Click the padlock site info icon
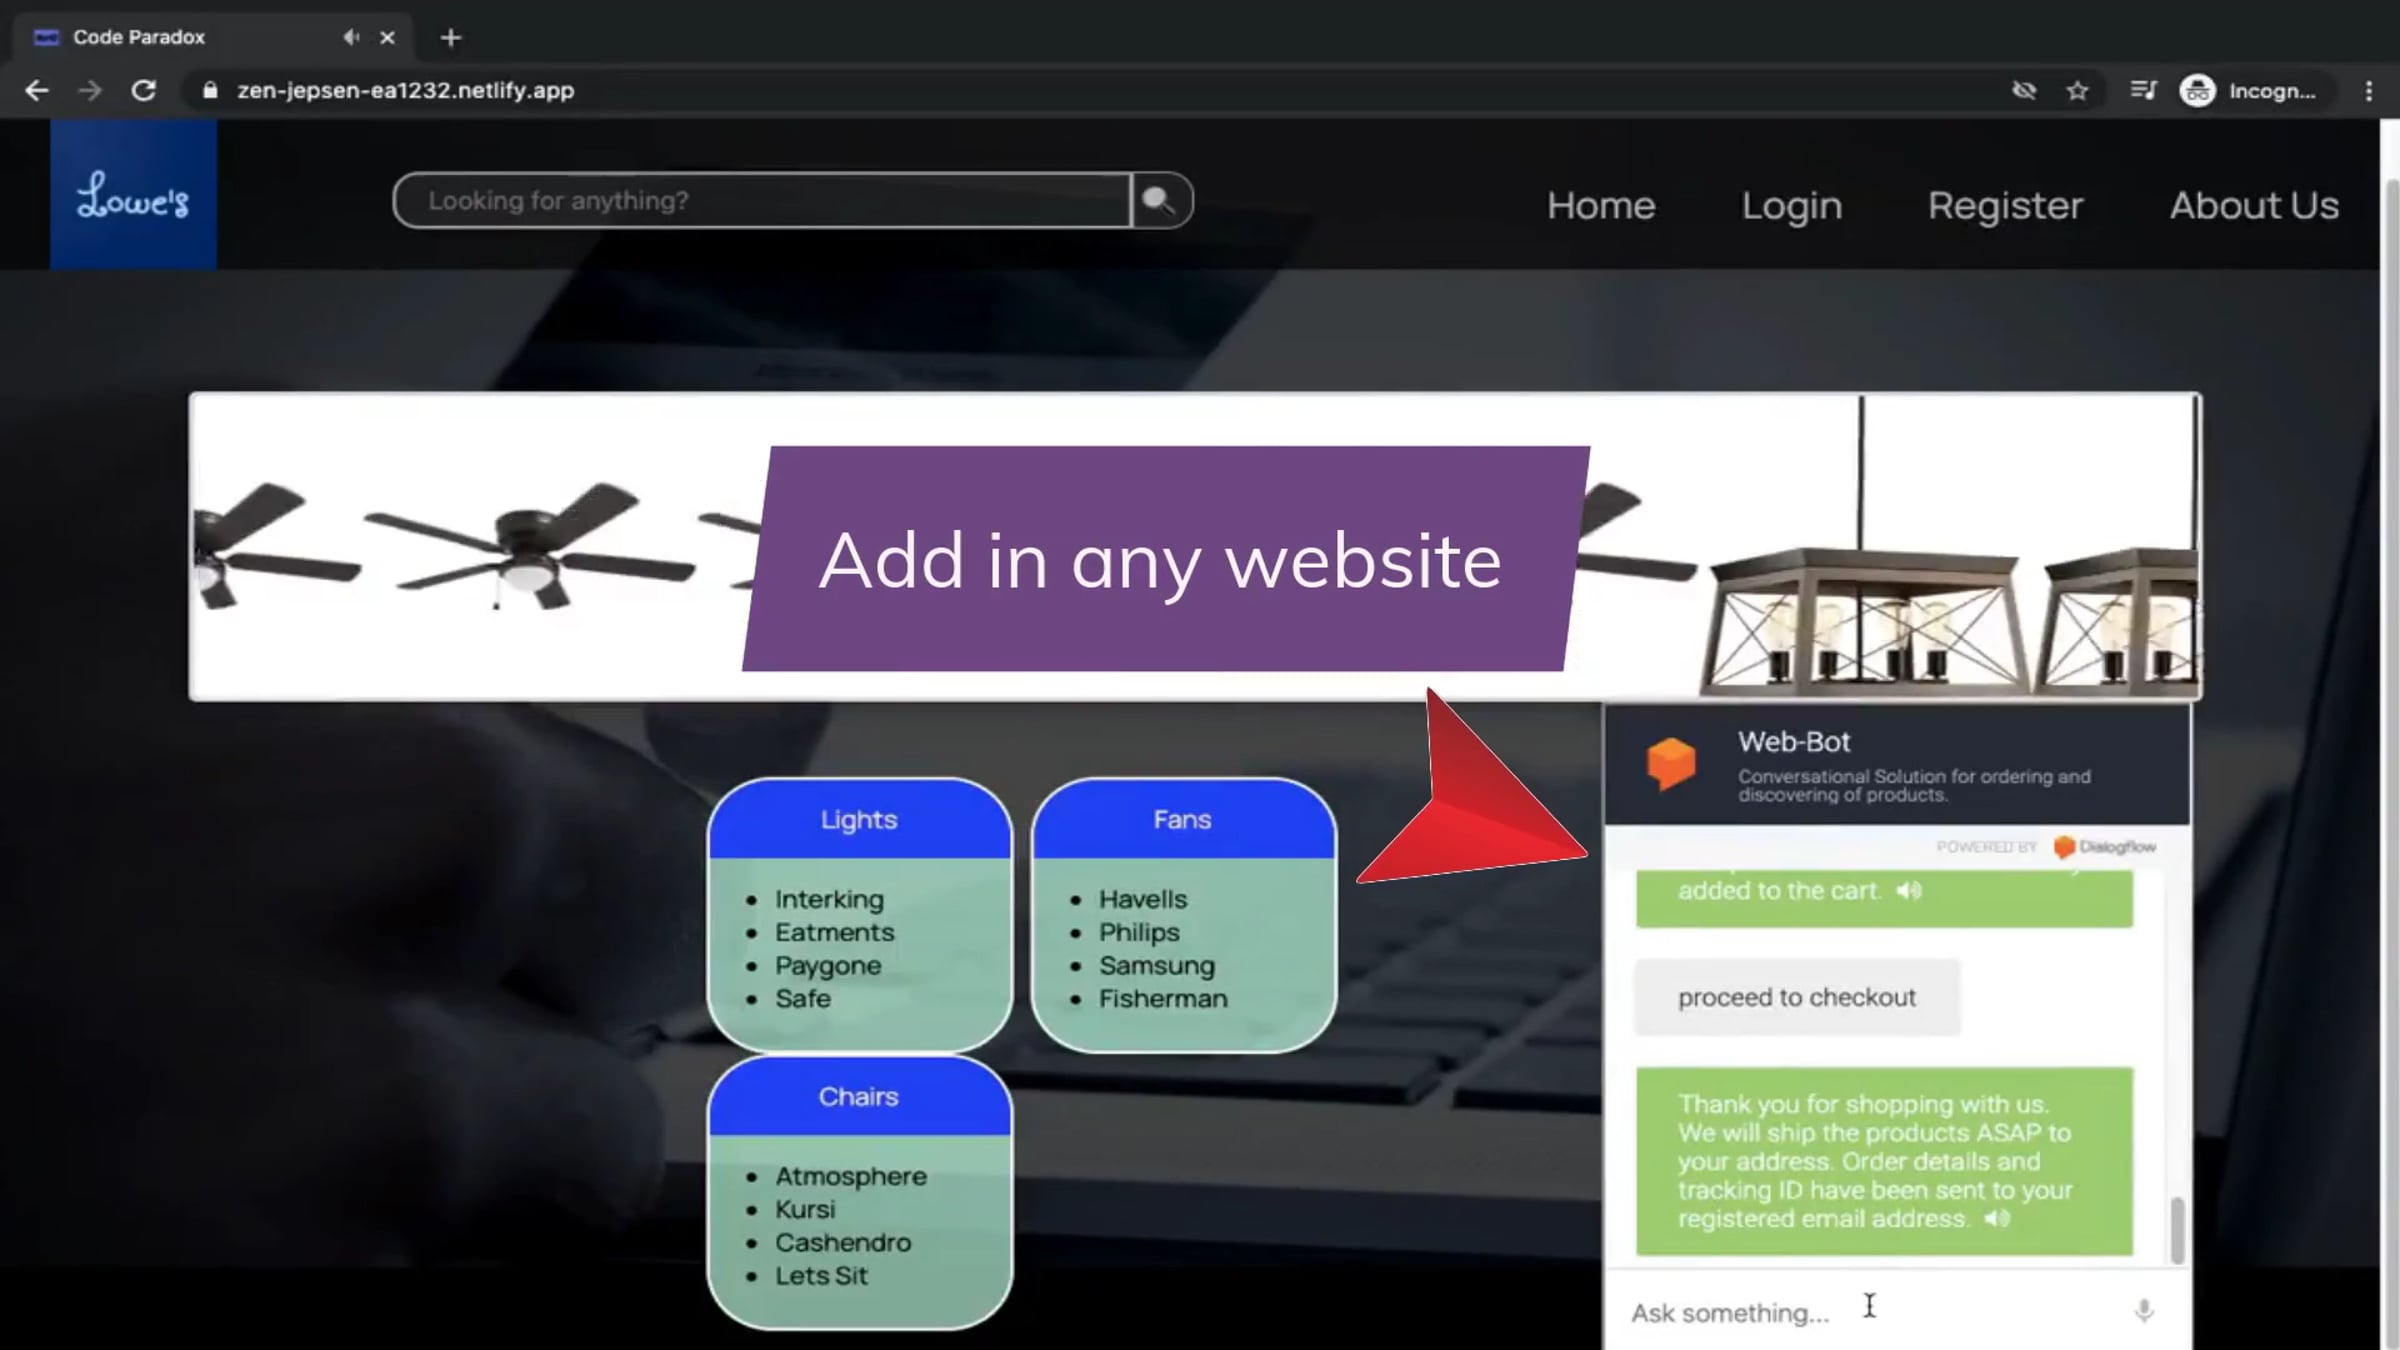 (210, 90)
